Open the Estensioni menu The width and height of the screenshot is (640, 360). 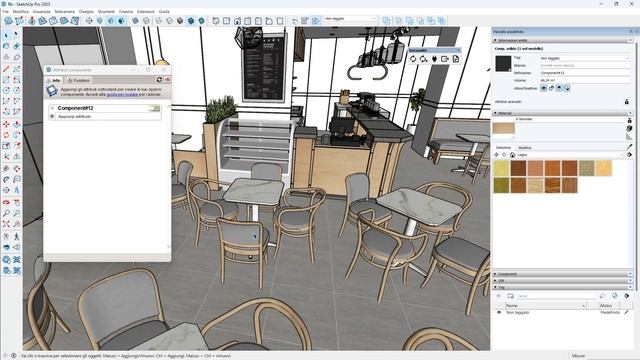coord(146,11)
